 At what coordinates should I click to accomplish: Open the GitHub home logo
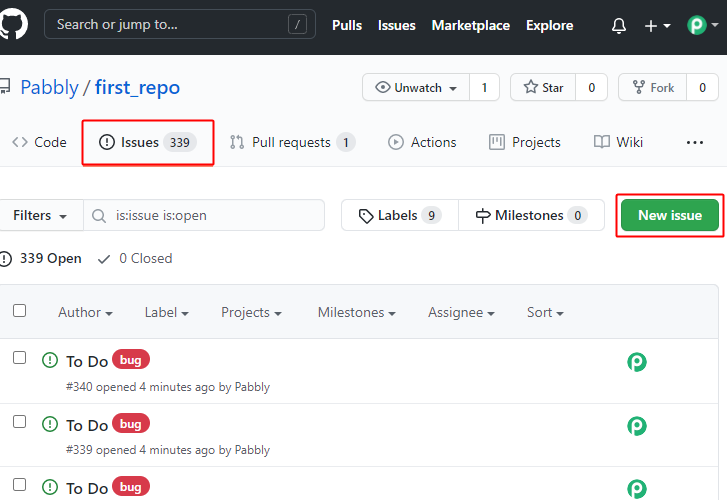tap(14, 24)
